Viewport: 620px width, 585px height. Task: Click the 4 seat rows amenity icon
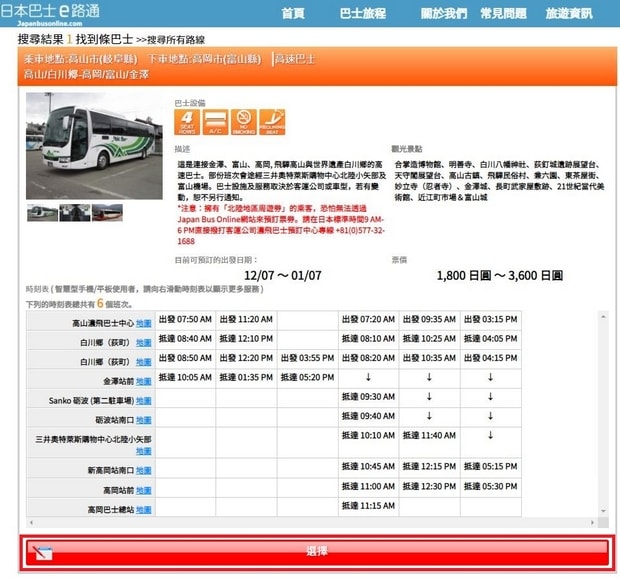coord(187,122)
